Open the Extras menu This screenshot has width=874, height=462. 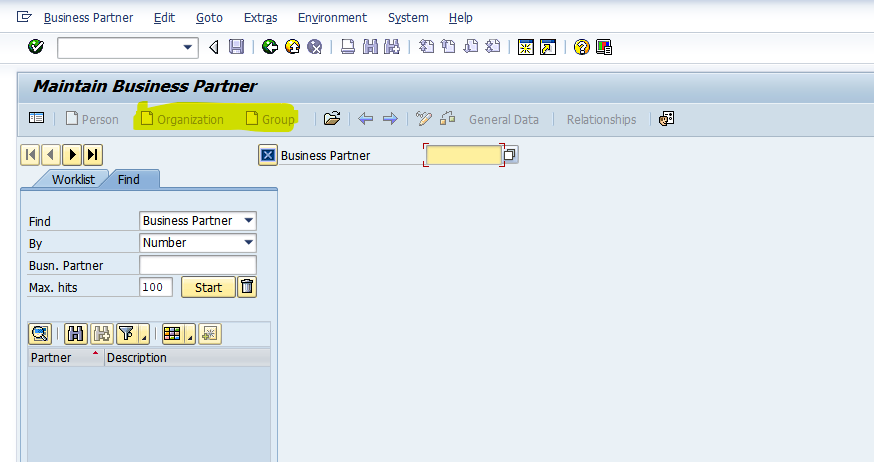(x=260, y=18)
